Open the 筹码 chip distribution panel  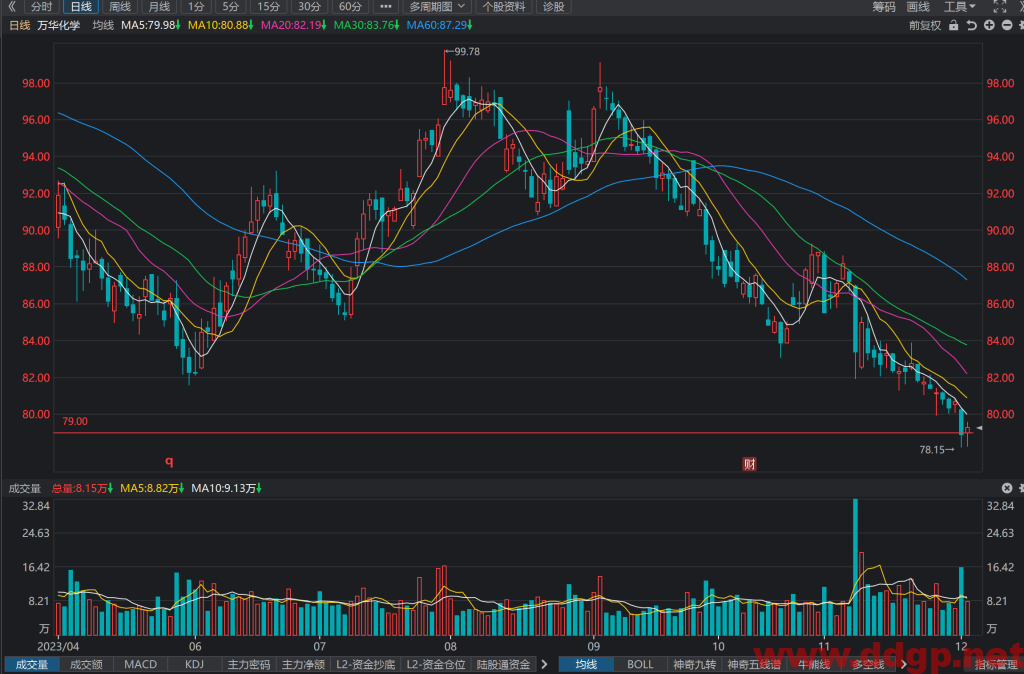[884, 7]
